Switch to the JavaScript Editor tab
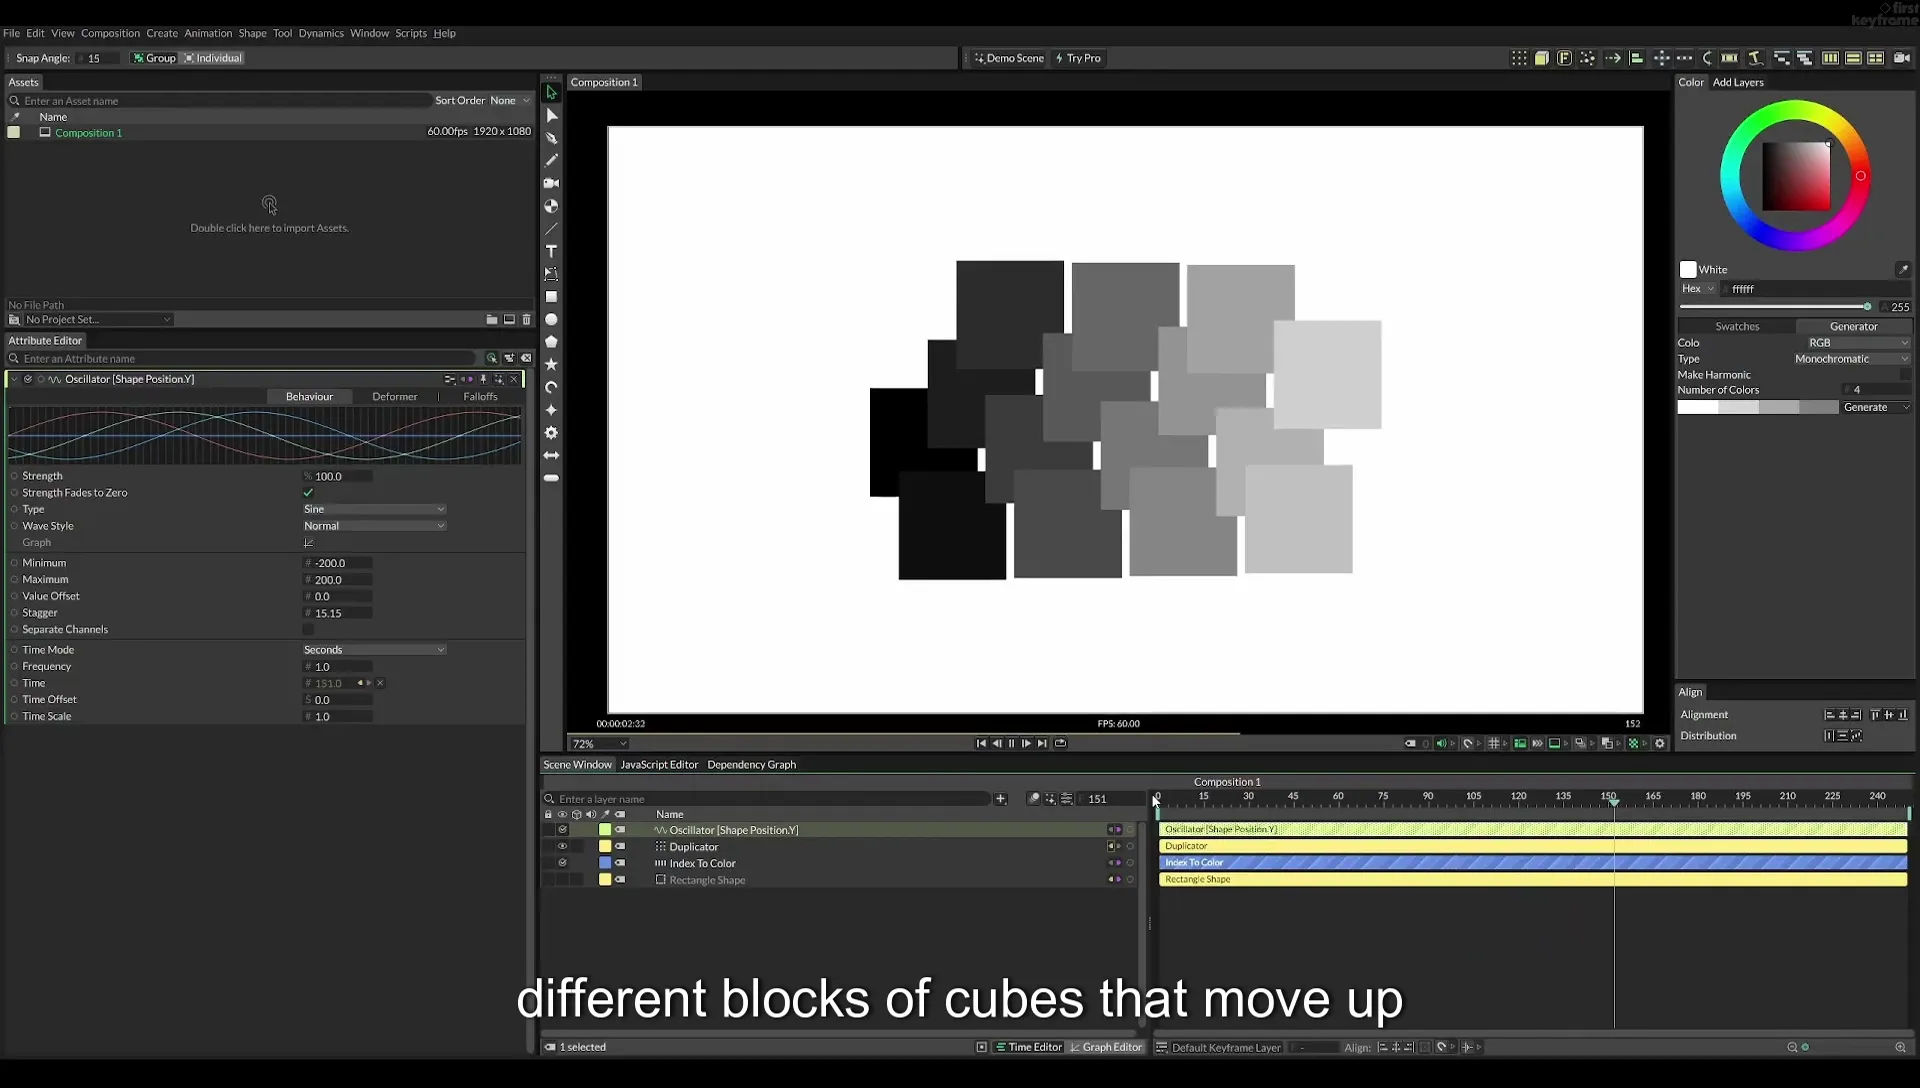 click(x=659, y=765)
